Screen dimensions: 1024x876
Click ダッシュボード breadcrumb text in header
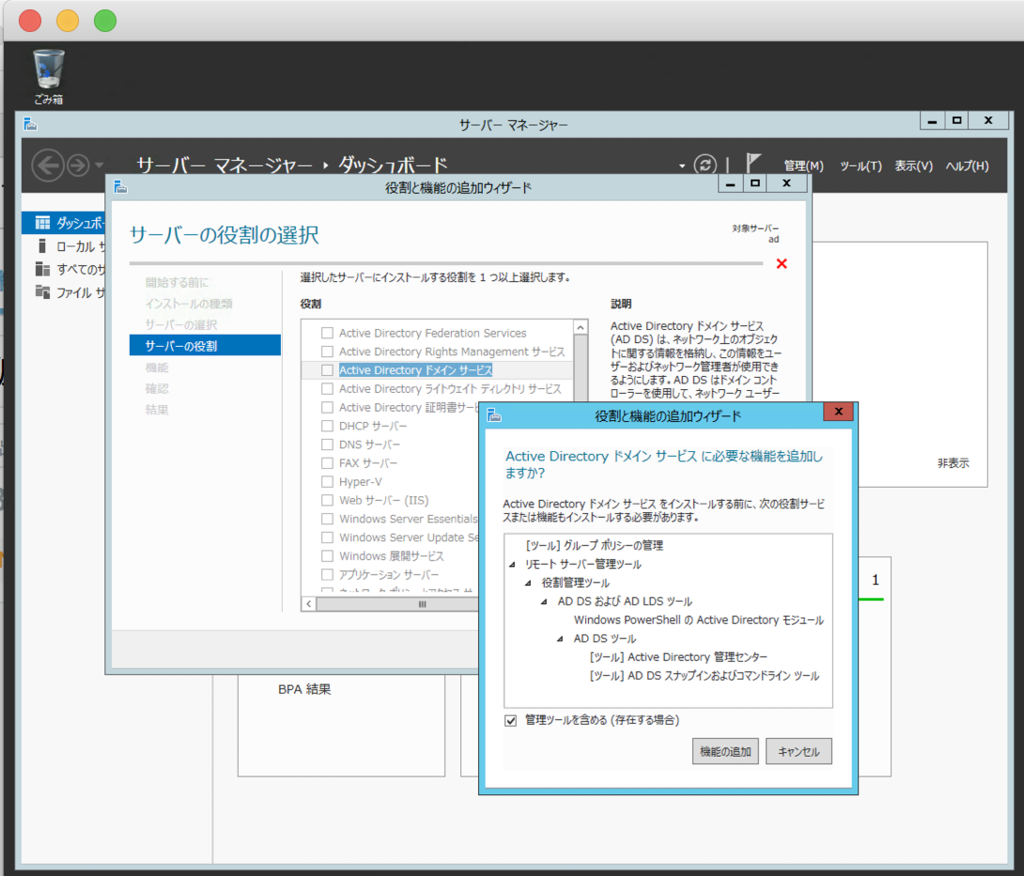tap(392, 165)
